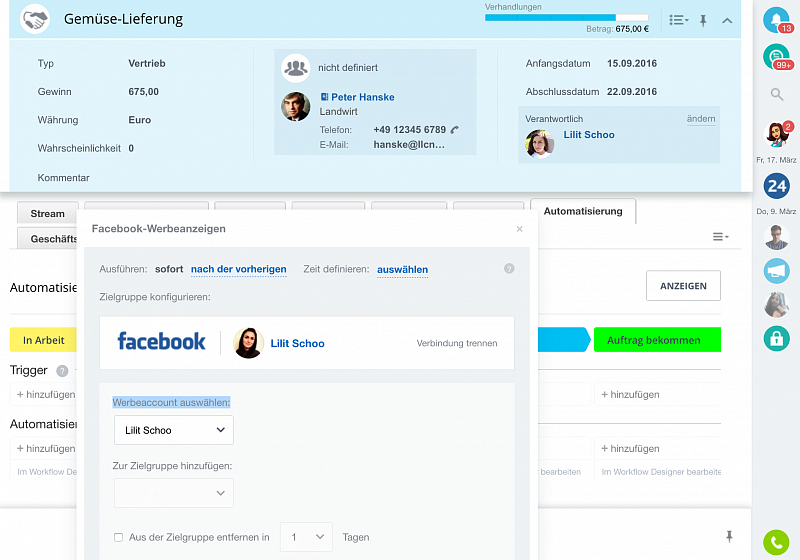
Task: Click the Kommentar field label
Action: coord(63,178)
